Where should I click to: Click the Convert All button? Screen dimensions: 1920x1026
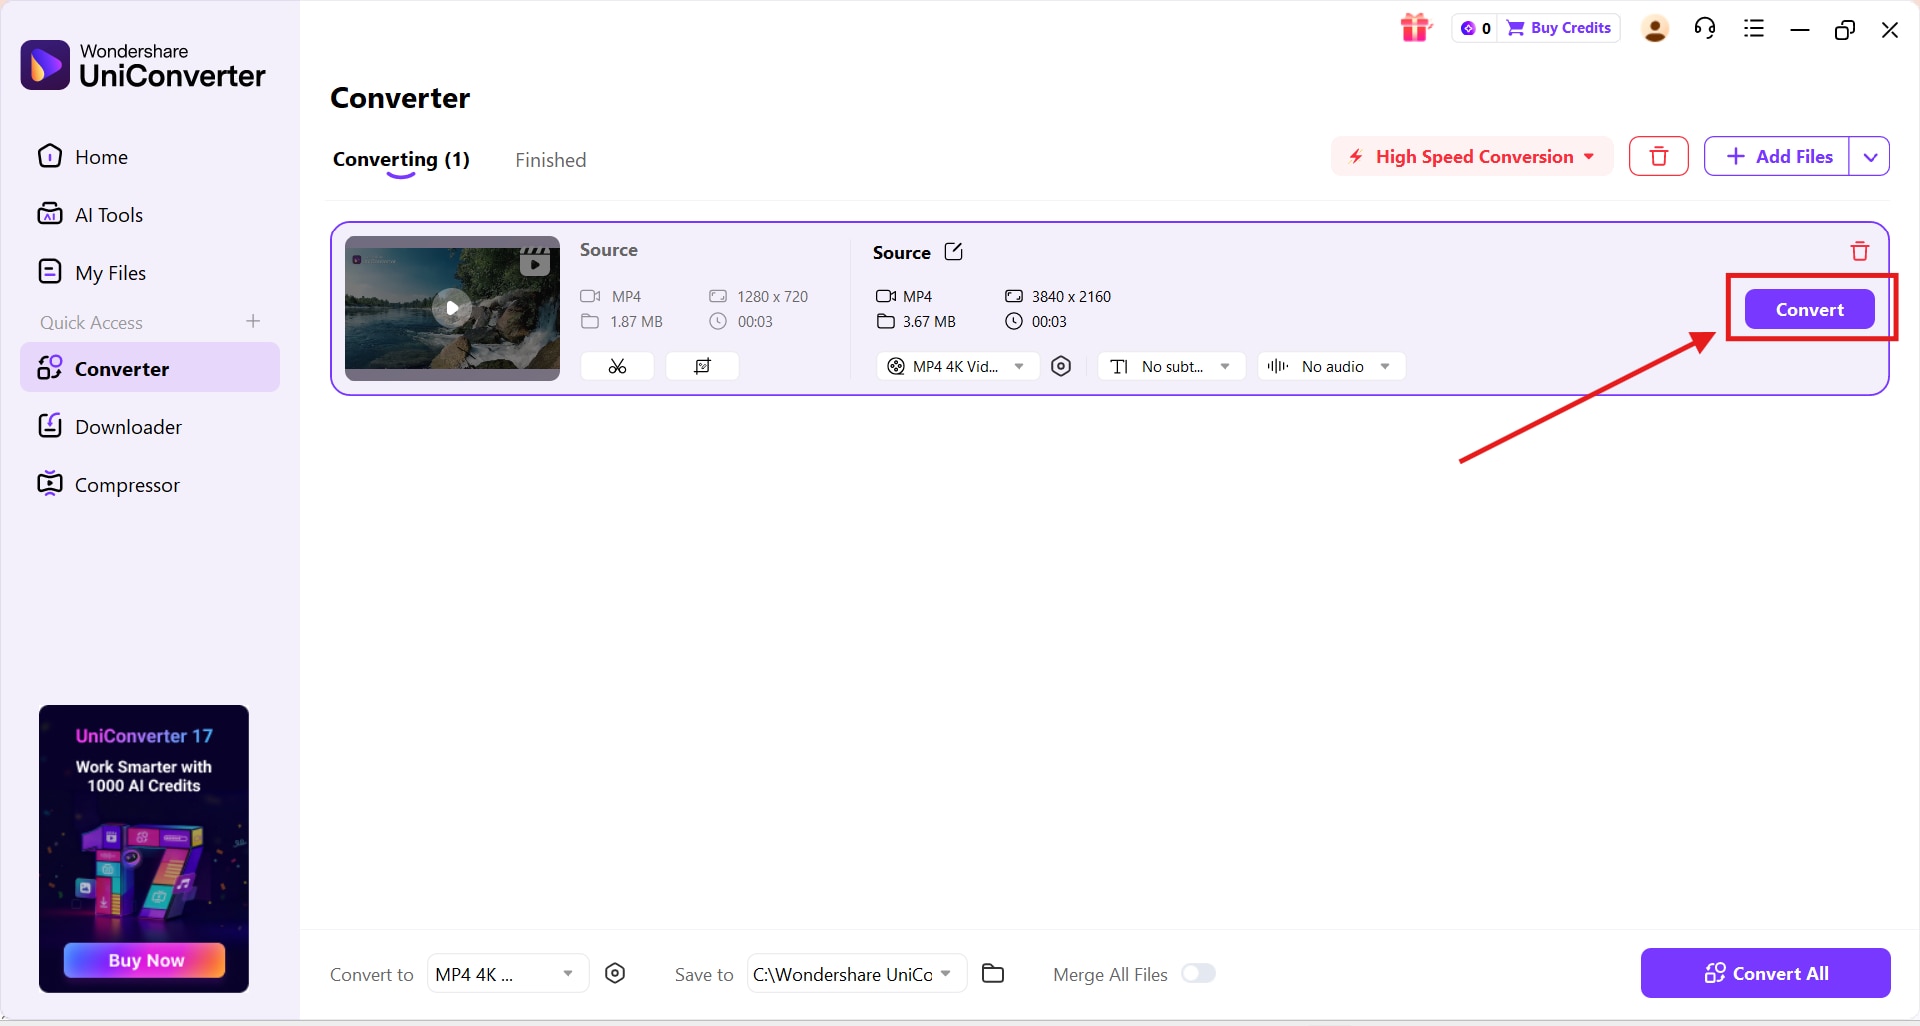[x=1764, y=973]
